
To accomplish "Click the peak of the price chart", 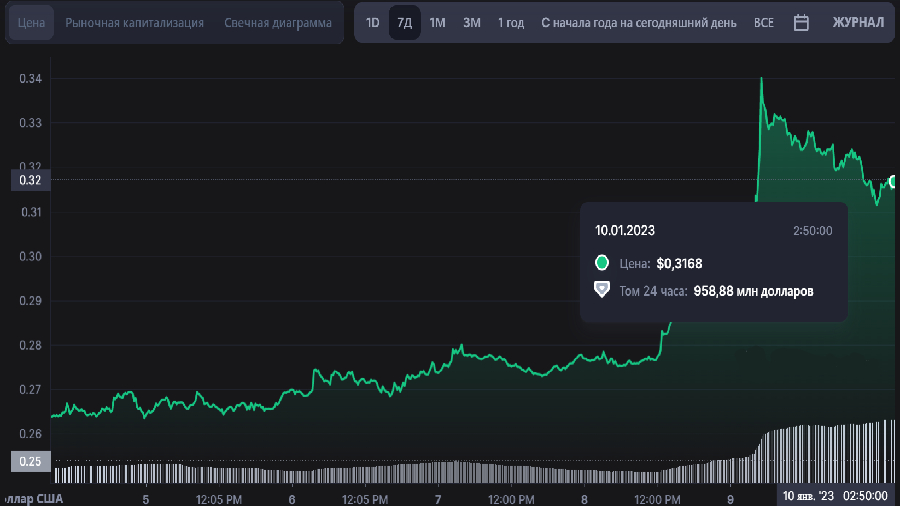I will click(x=762, y=79).
